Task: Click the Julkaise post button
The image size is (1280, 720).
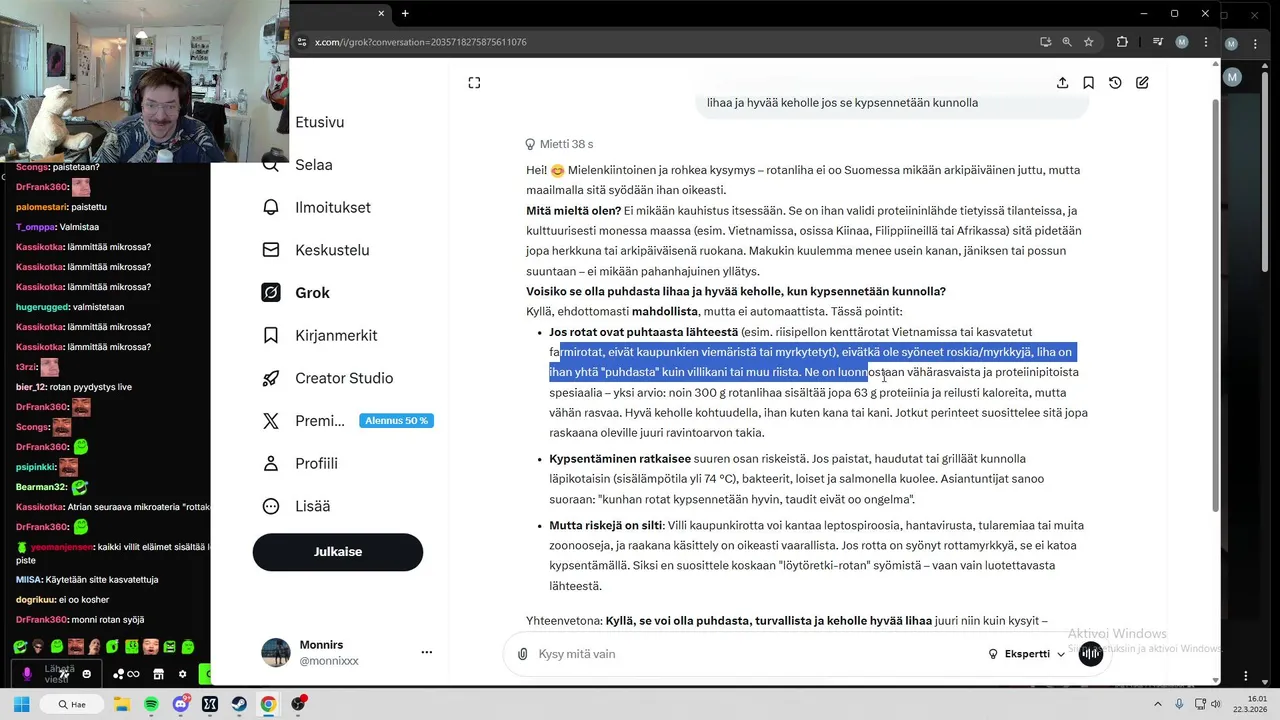Action: [x=338, y=552]
